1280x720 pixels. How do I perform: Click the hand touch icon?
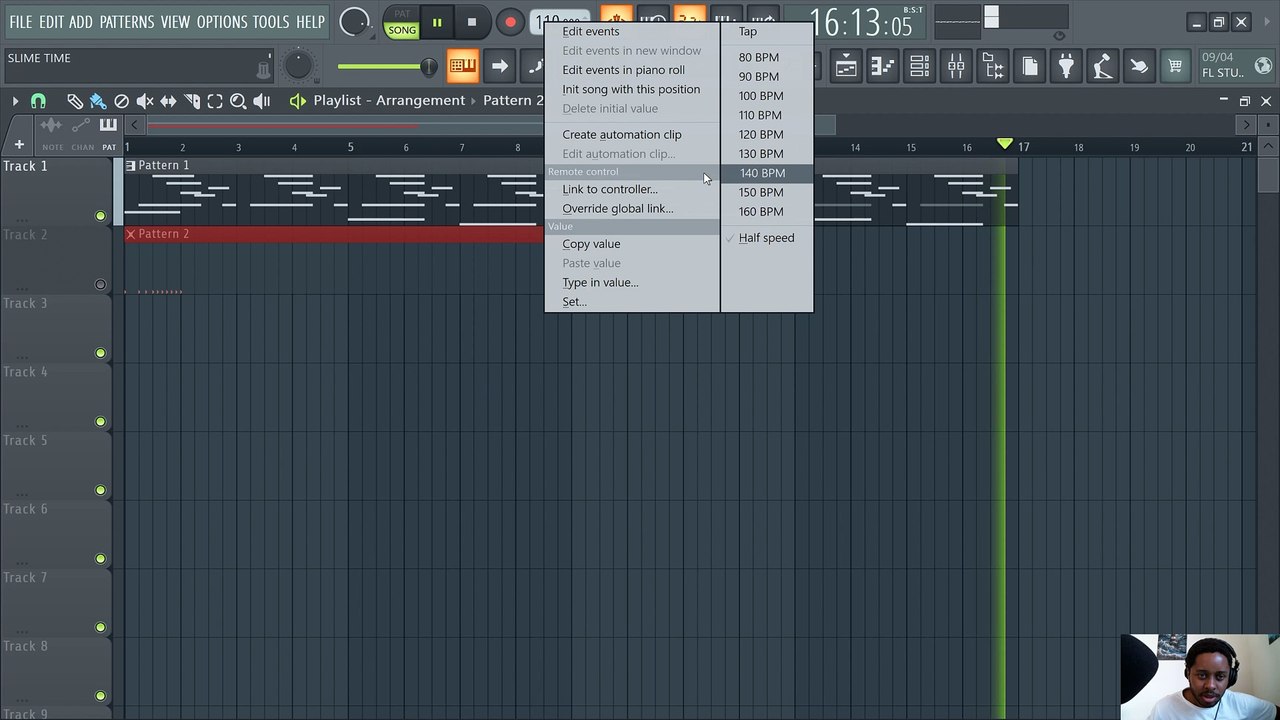click(1139, 67)
